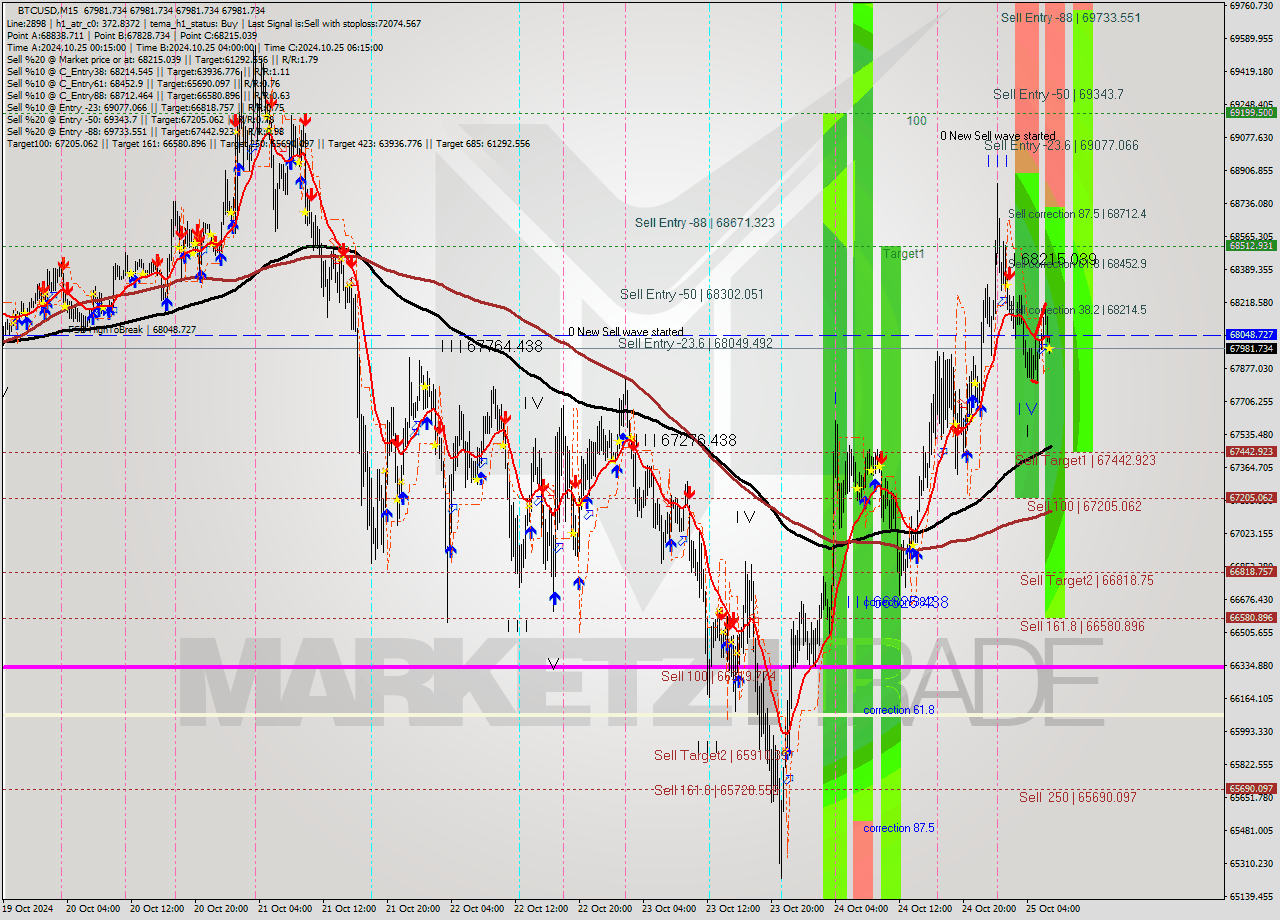1280x920 pixels.
Task: Click the '25 Oct 04:00' time label
Action: (x=1052, y=909)
